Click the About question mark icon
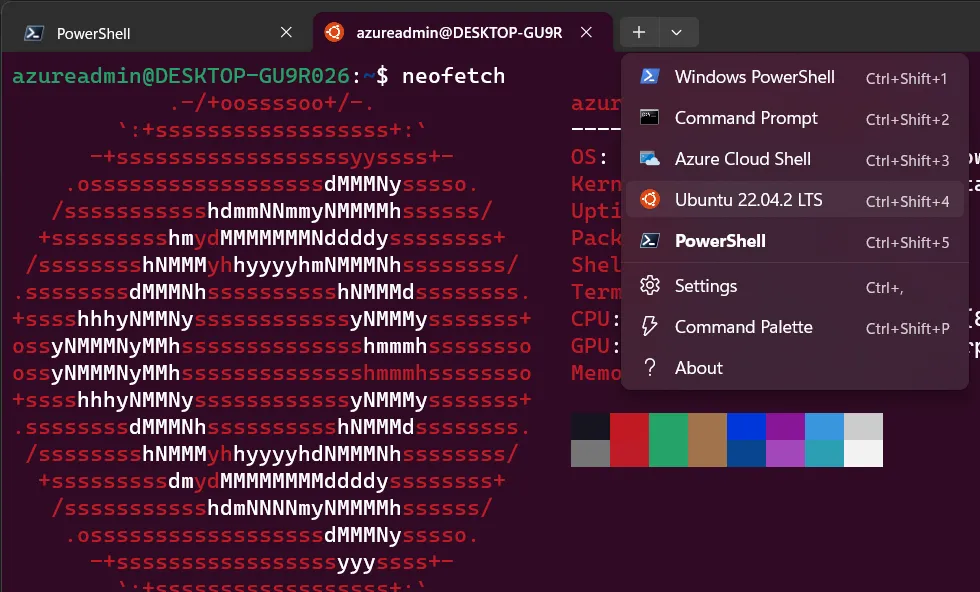The width and height of the screenshot is (980, 592). pos(650,368)
